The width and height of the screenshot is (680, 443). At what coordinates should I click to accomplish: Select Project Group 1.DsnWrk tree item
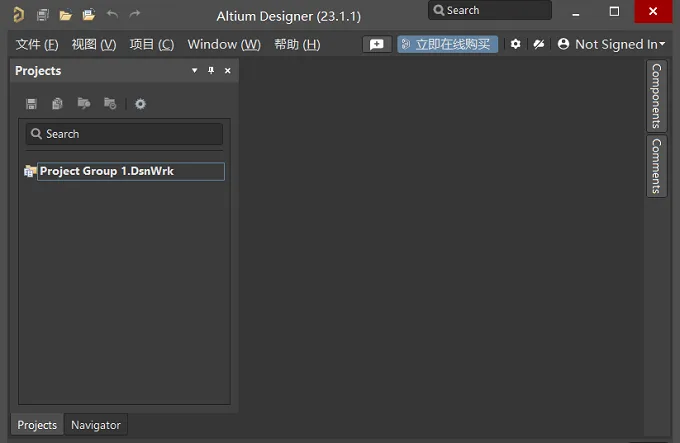(x=131, y=171)
